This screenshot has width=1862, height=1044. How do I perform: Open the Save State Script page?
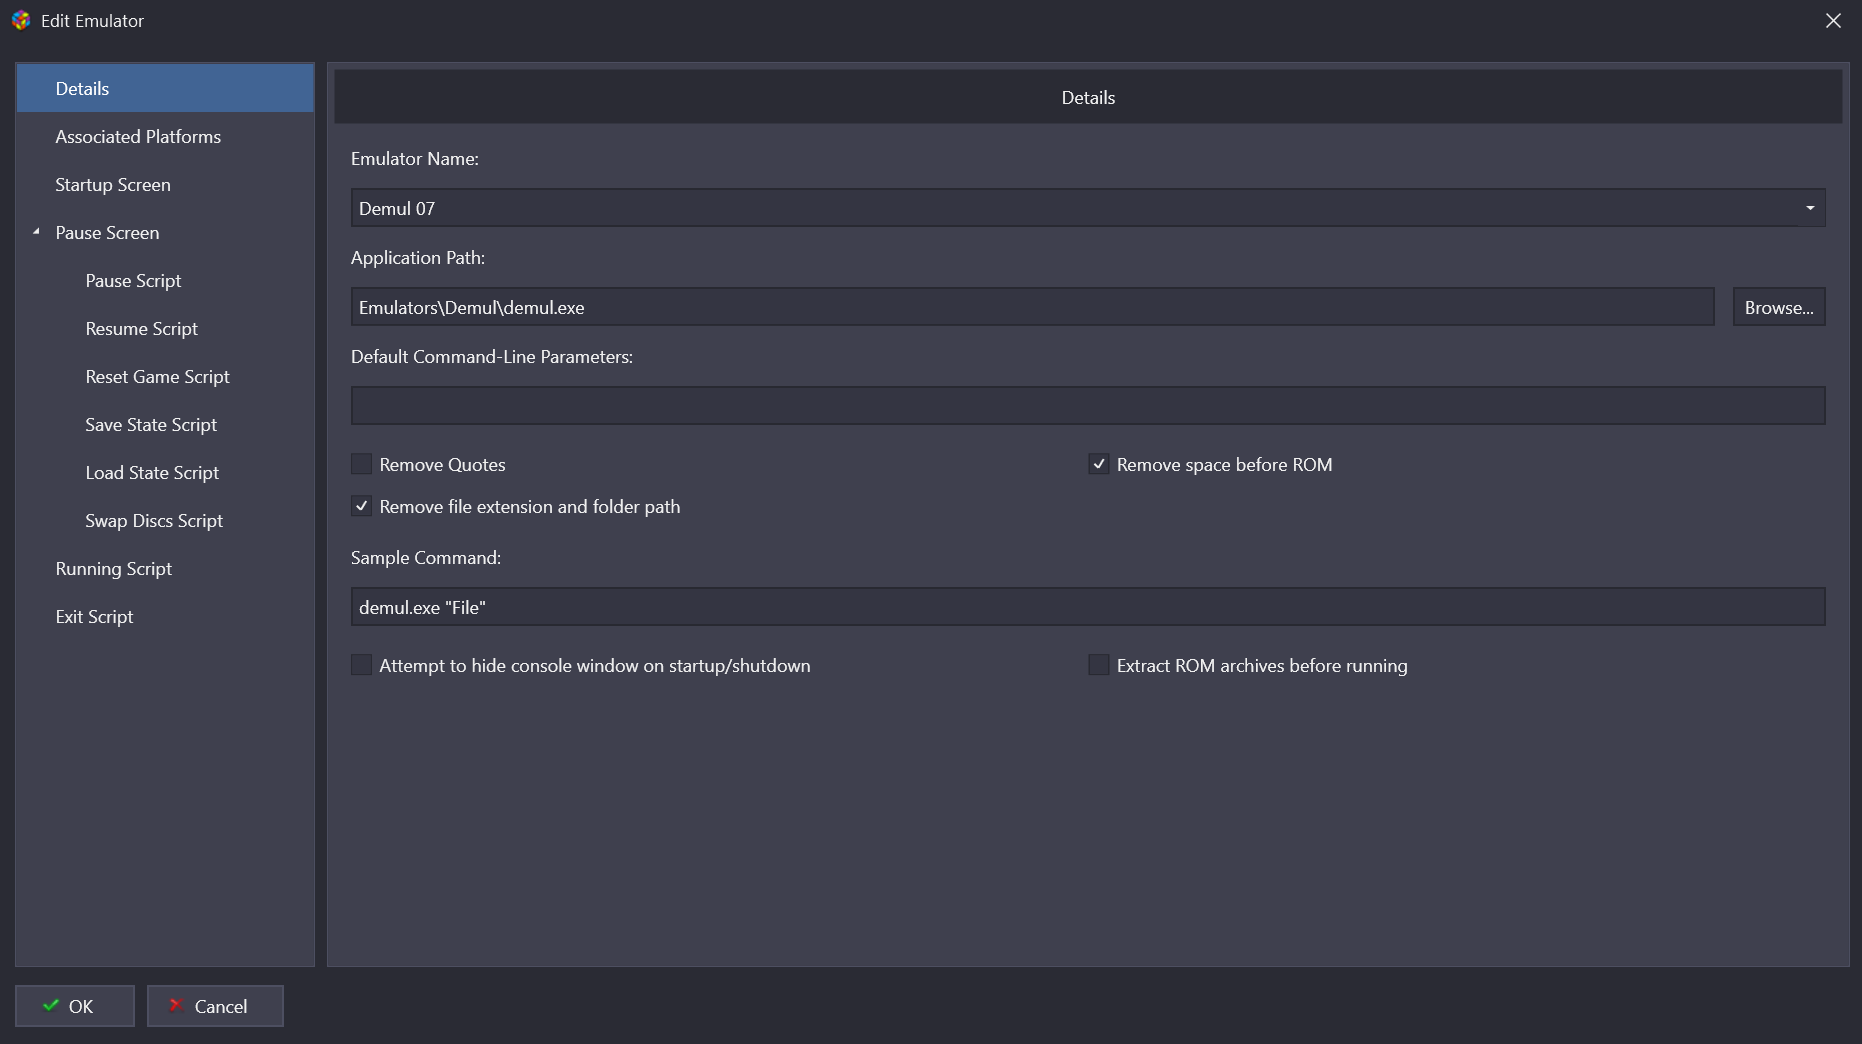tap(151, 424)
